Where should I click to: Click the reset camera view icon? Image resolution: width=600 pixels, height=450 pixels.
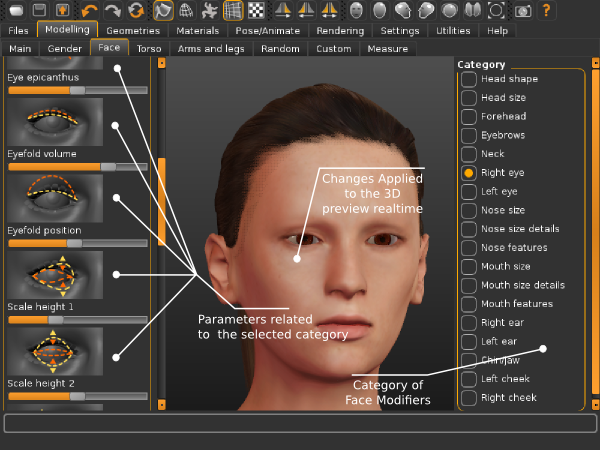497,11
